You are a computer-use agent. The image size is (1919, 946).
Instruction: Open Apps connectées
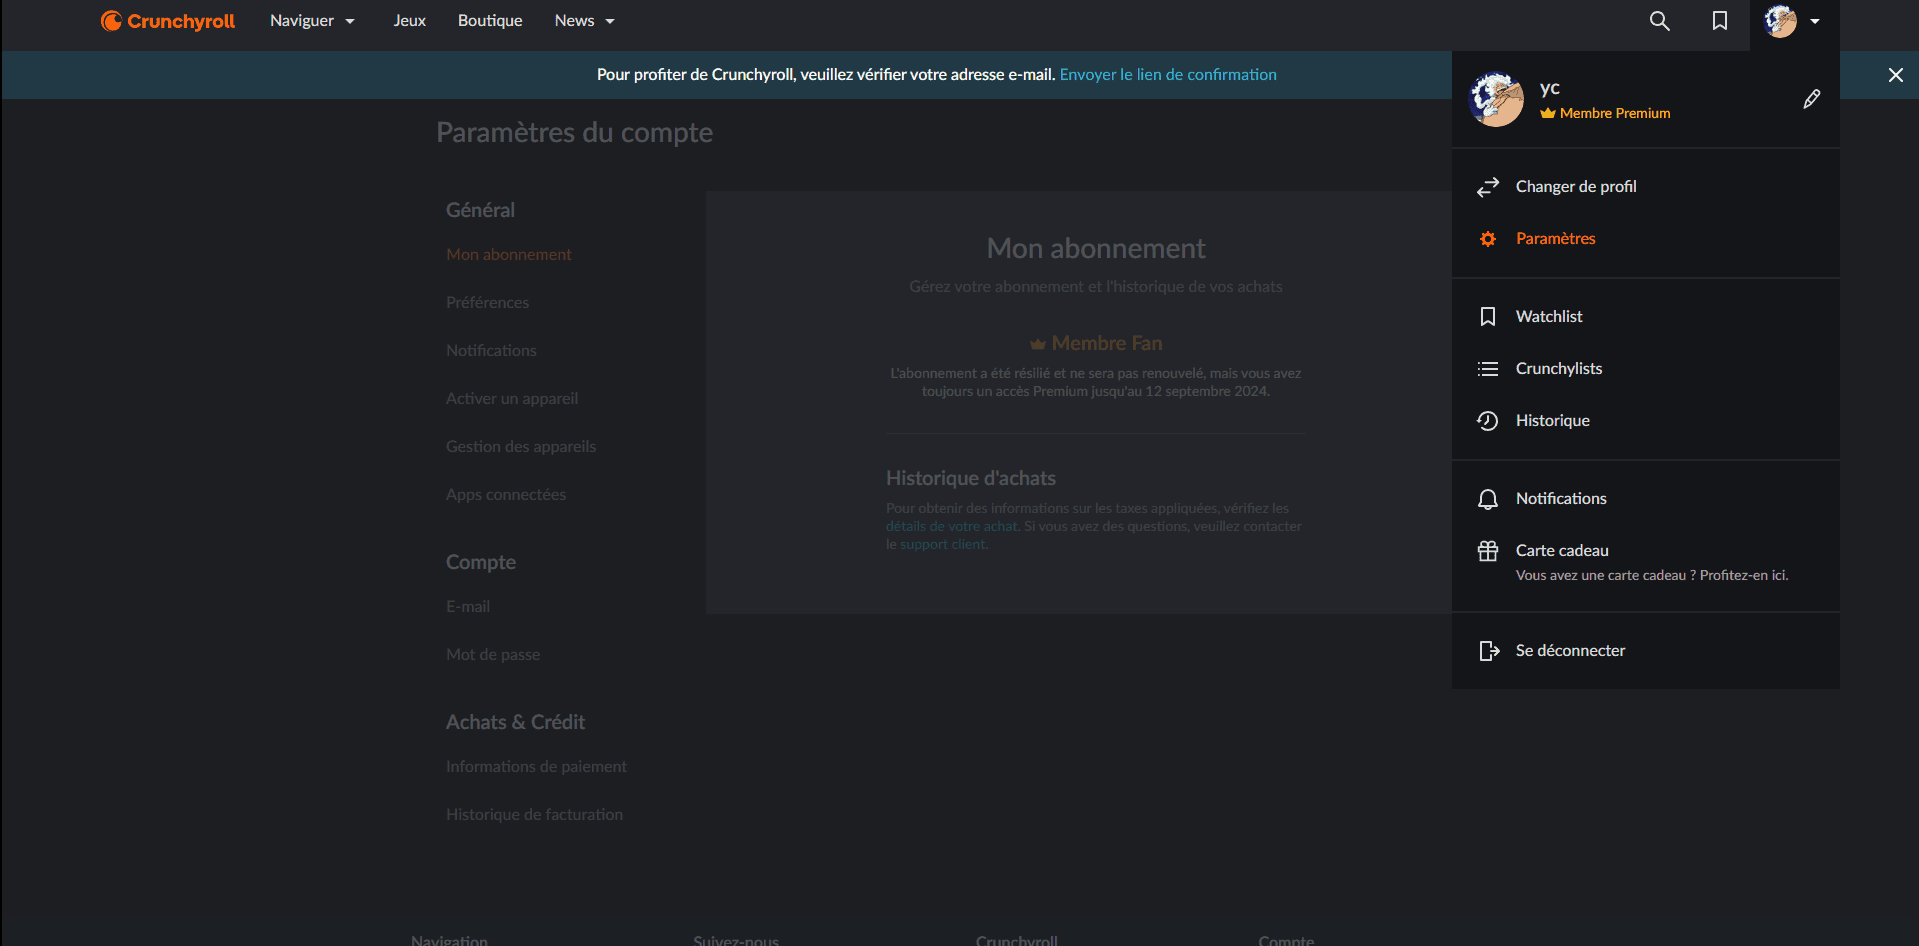[x=506, y=495]
